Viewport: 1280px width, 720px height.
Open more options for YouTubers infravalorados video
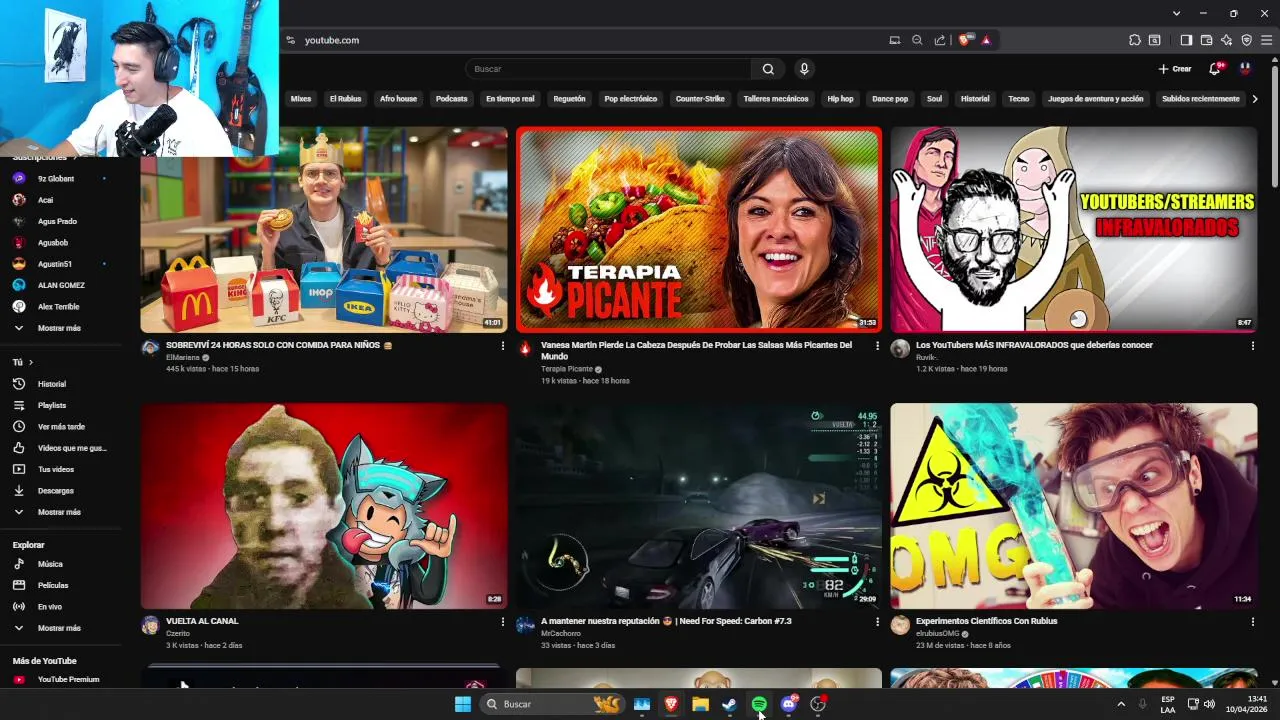tap(1252, 345)
